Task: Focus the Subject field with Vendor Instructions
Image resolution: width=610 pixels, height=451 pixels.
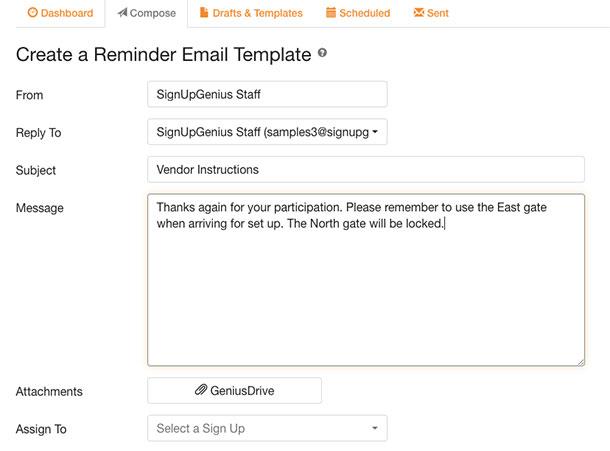Action: click(x=366, y=170)
